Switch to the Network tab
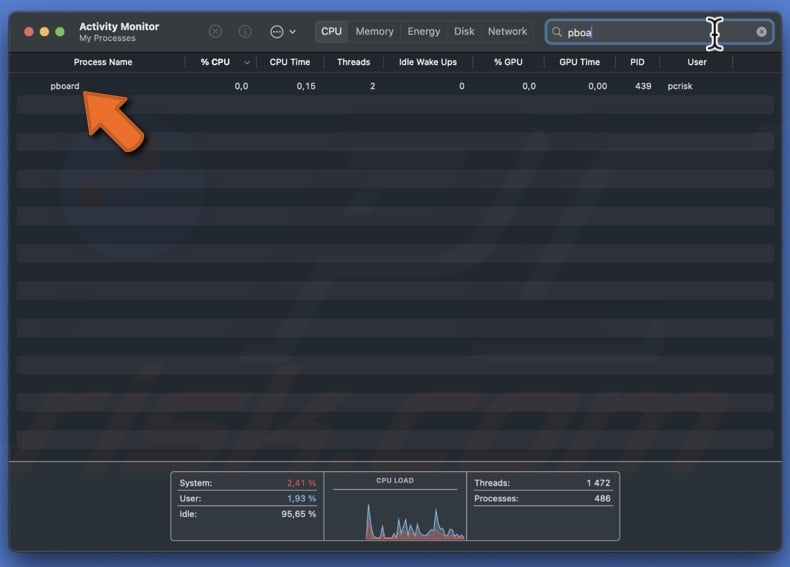 507,31
